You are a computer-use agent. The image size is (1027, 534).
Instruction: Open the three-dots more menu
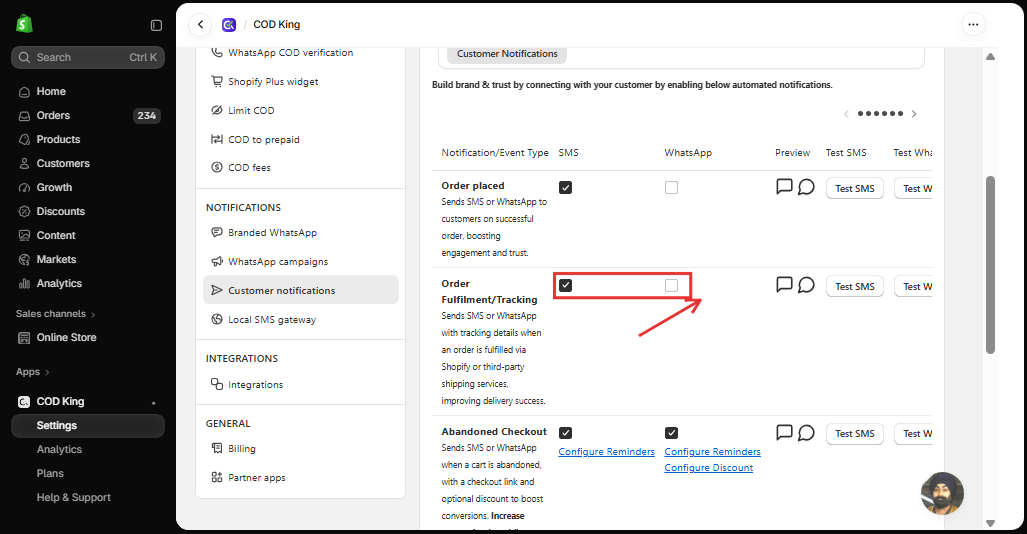pyautogui.click(x=973, y=25)
